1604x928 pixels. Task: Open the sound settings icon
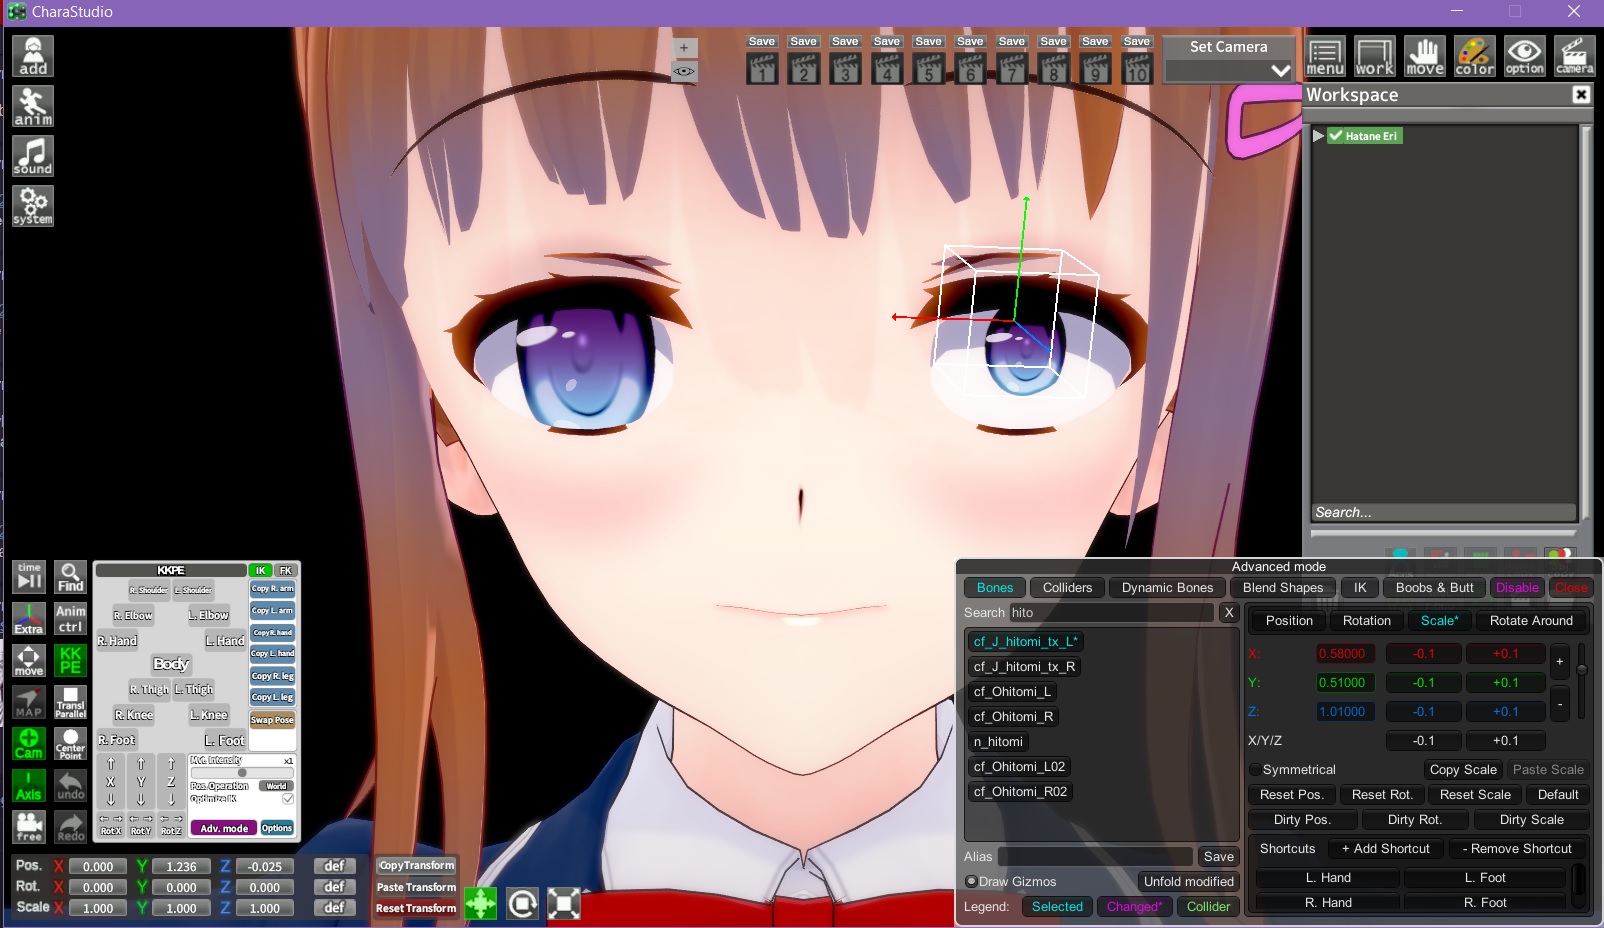33,156
